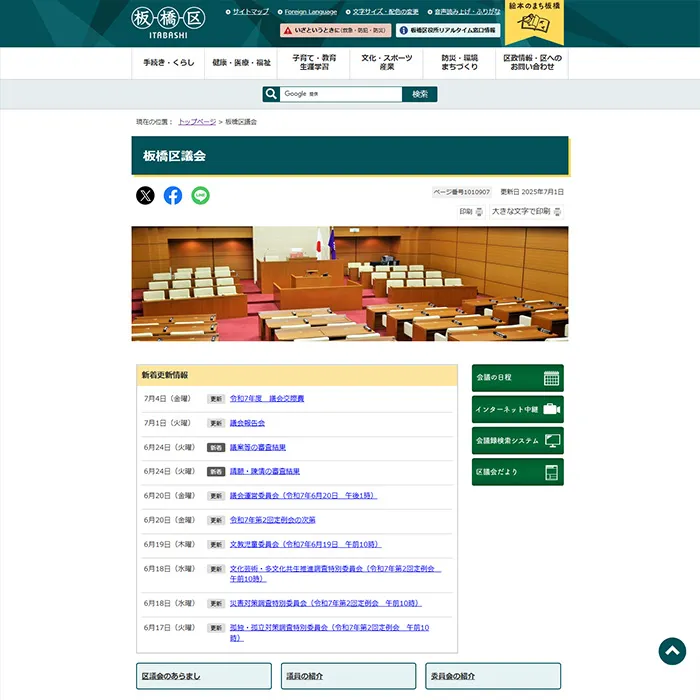Screen dimensions: 700x700
Task: Click calendar icon on 会議の日程
Action: pyautogui.click(x=551, y=378)
